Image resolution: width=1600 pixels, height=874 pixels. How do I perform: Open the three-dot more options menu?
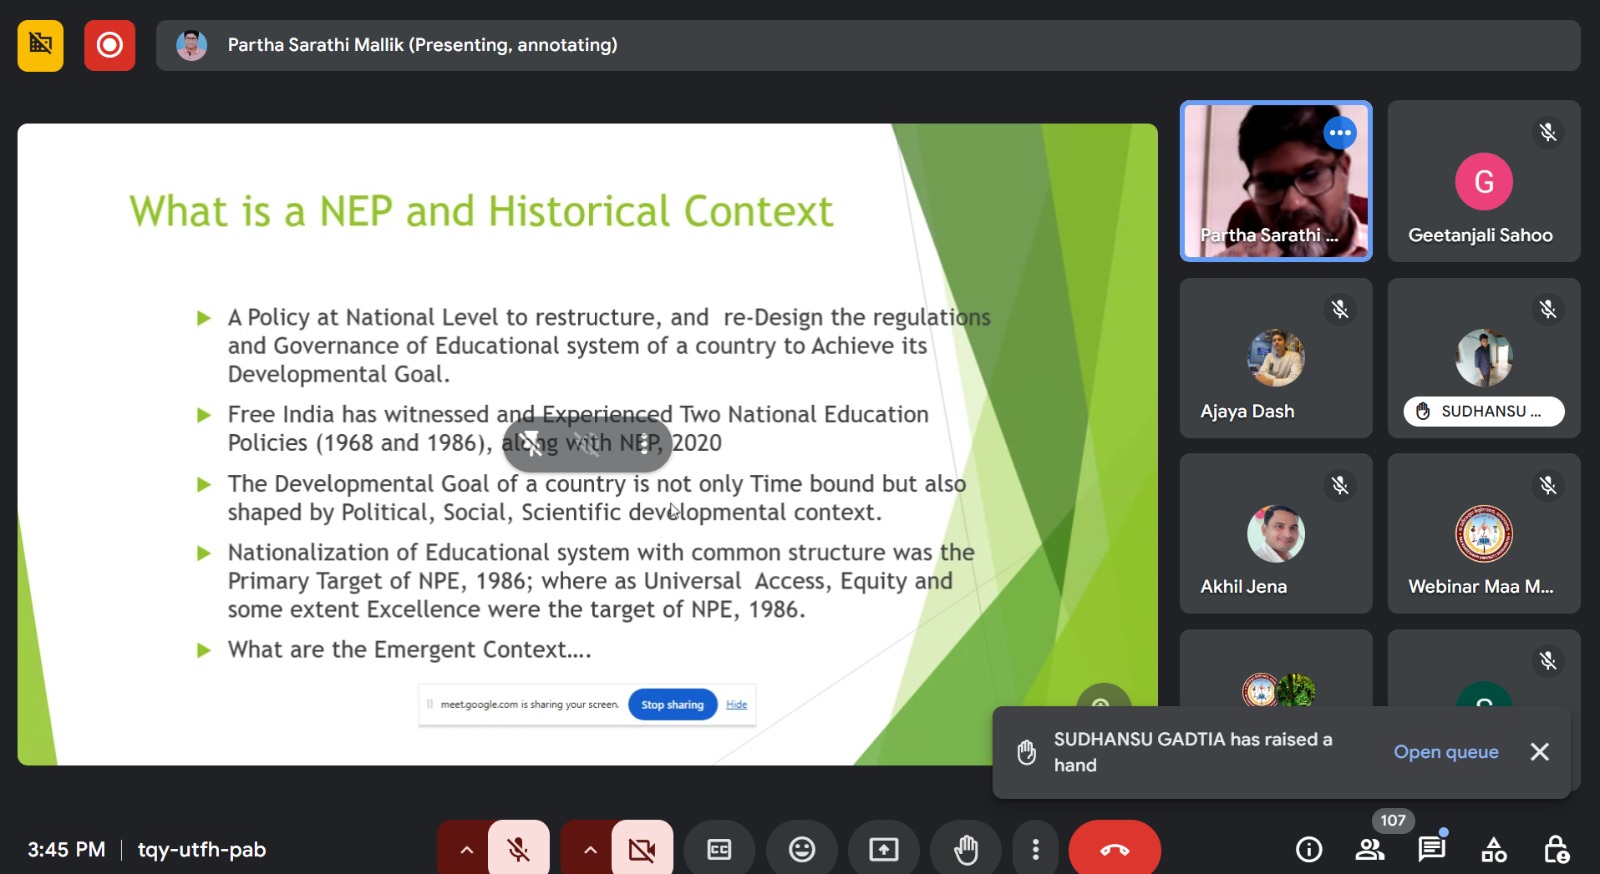point(1035,849)
